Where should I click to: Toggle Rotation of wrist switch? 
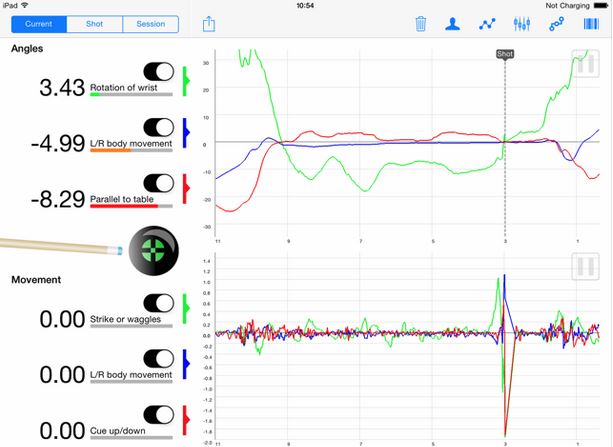159,72
